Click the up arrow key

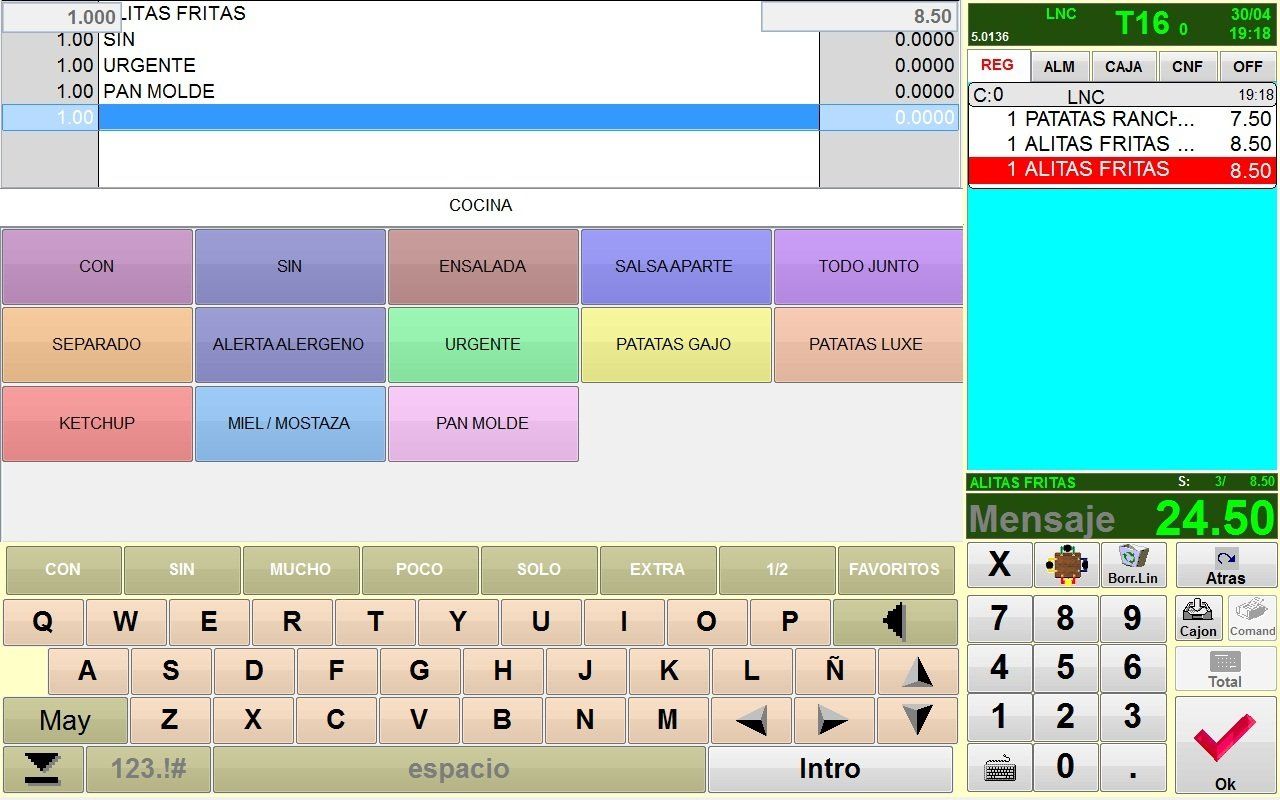pyautogui.click(x=917, y=671)
